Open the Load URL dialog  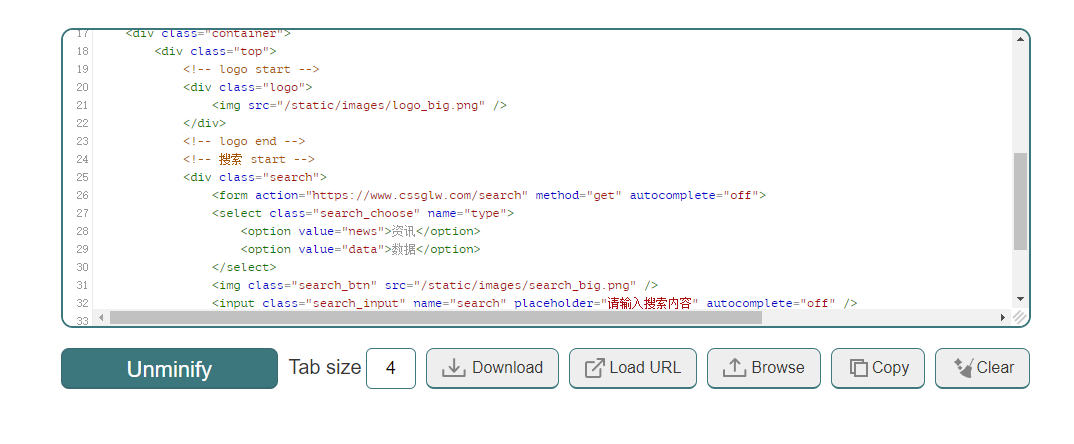[x=633, y=369]
